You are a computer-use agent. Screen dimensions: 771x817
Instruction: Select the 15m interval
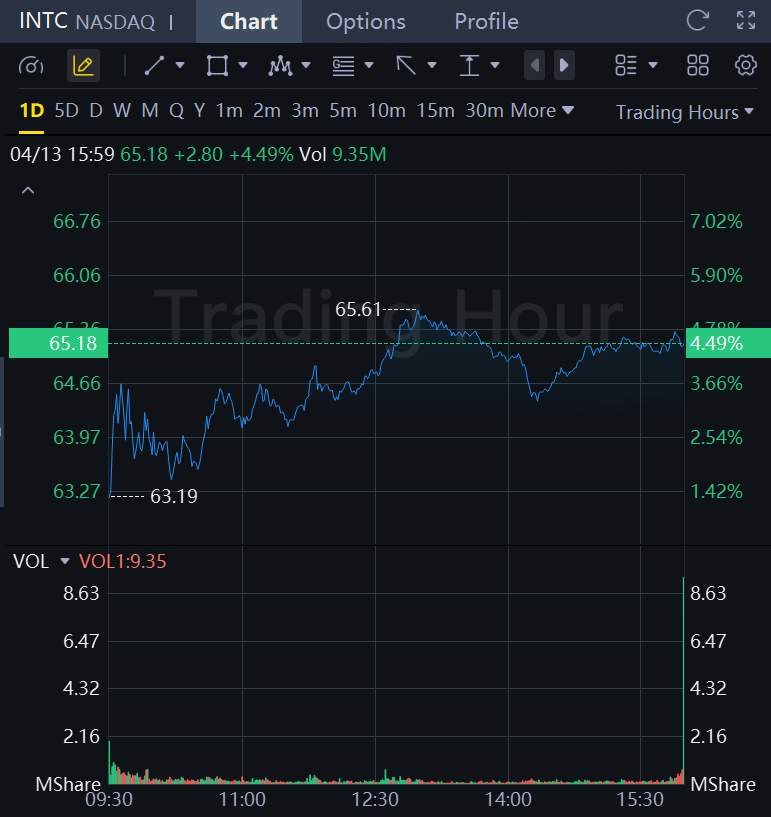(436, 111)
